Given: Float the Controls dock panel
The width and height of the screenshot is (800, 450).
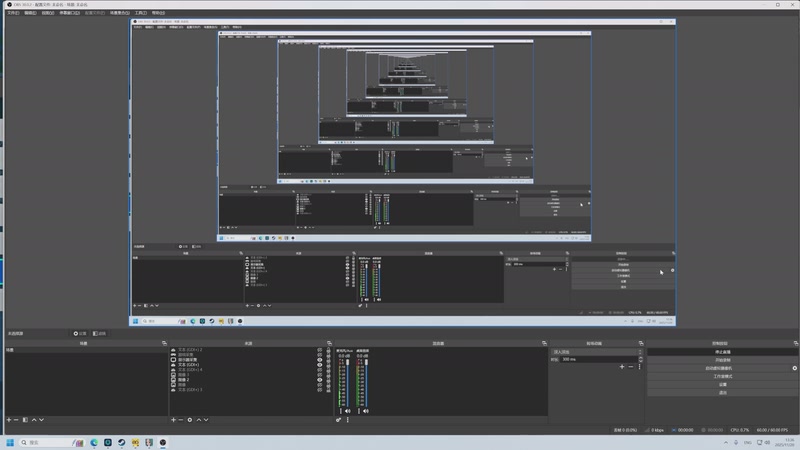Looking at the screenshot, I should pos(796,343).
